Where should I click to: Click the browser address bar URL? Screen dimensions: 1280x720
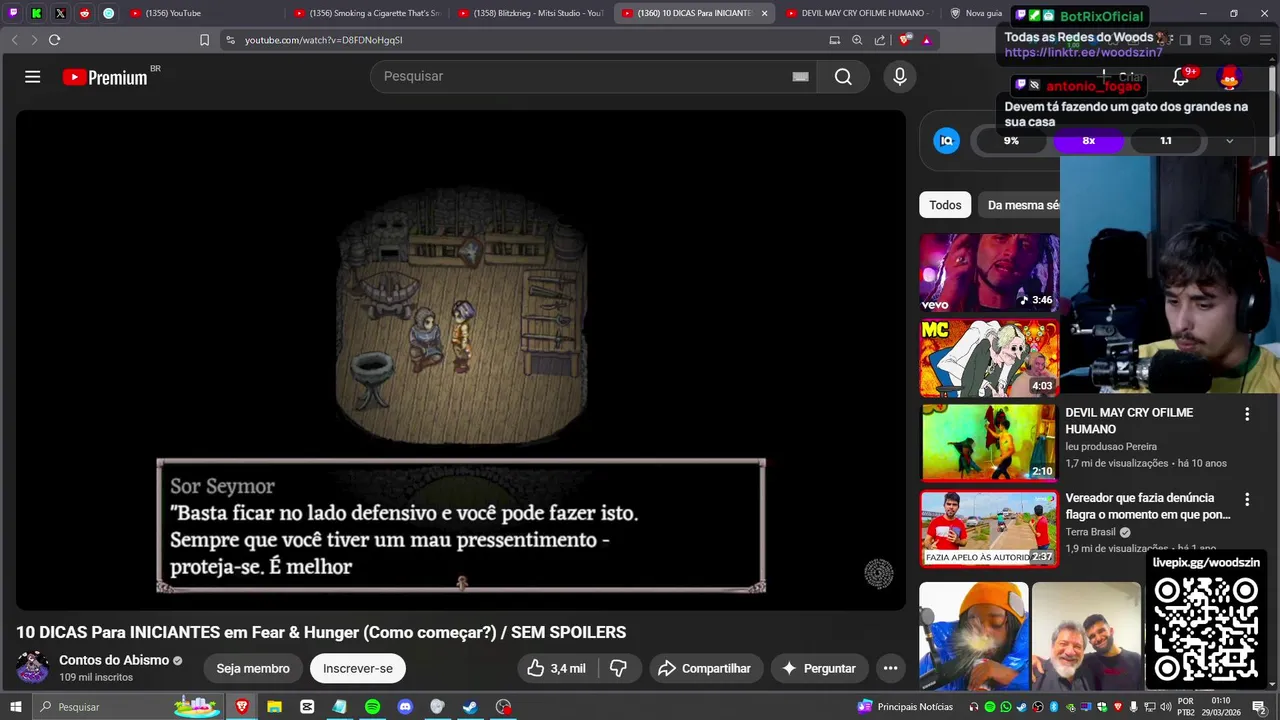click(x=323, y=40)
